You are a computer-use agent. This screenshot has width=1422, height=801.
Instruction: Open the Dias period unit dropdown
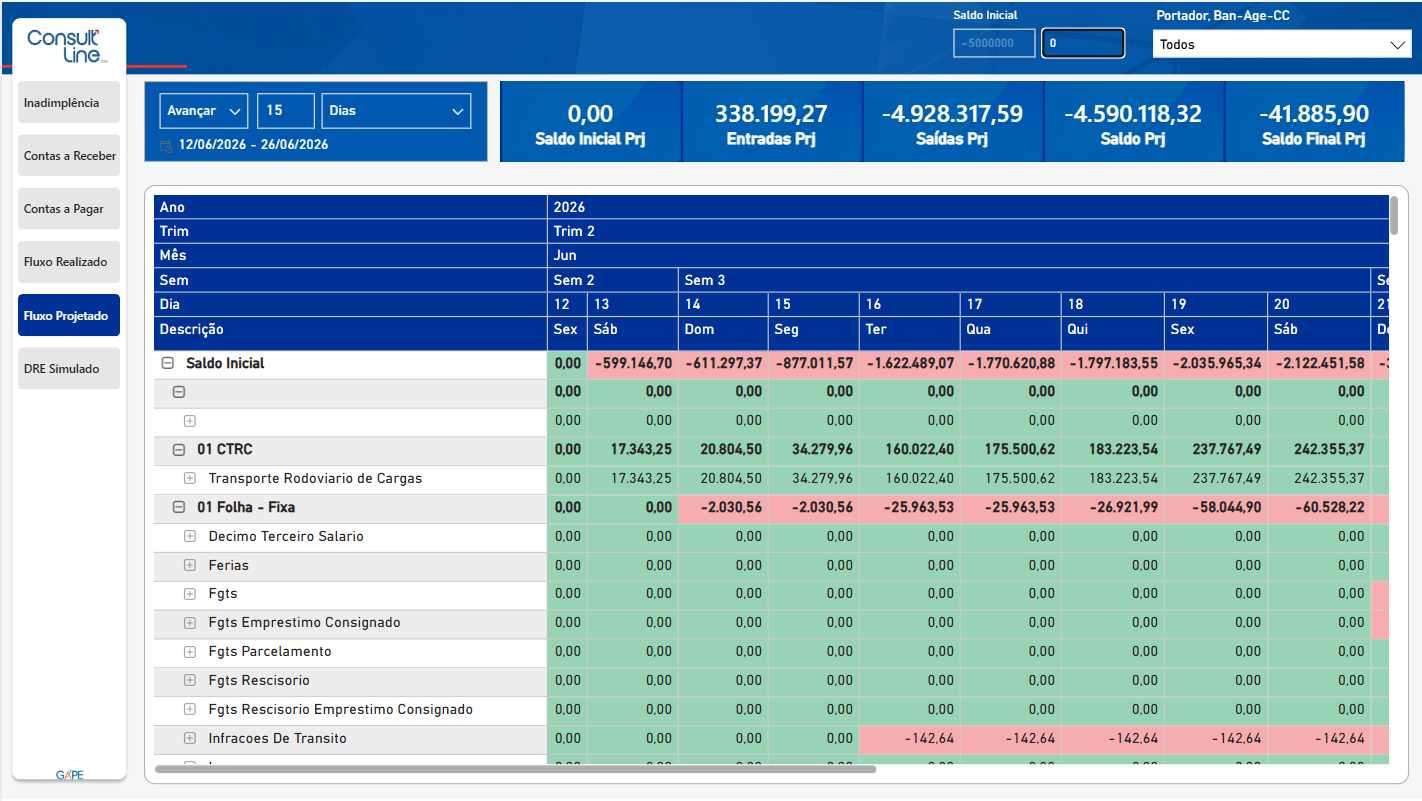tap(396, 111)
